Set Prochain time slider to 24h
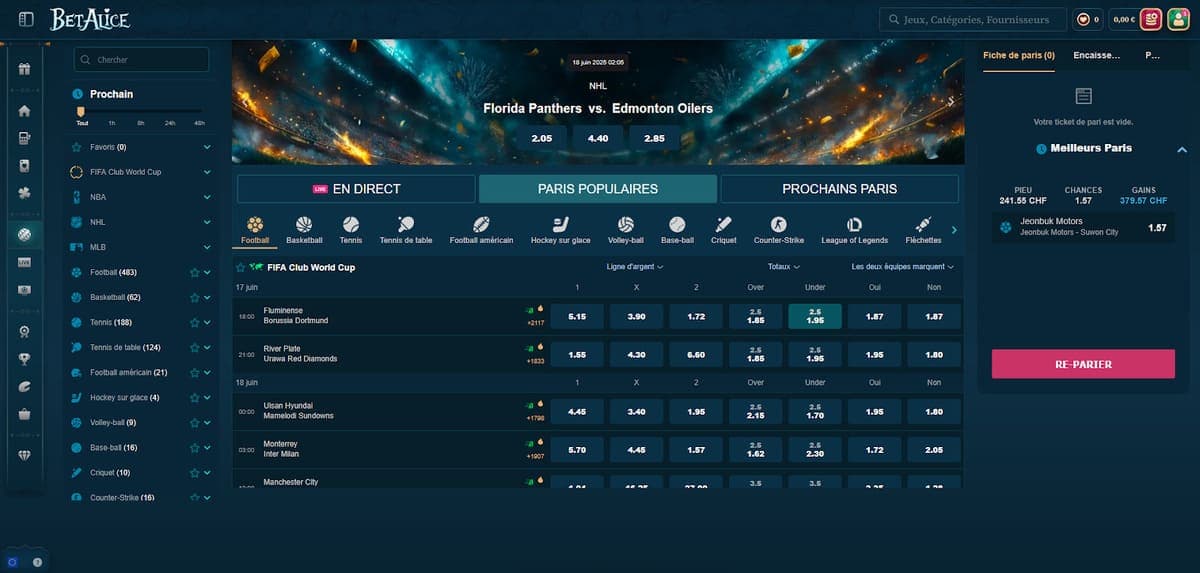Image resolution: width=1200 pixels, height=573 pixels. click(x=171, y=122)
